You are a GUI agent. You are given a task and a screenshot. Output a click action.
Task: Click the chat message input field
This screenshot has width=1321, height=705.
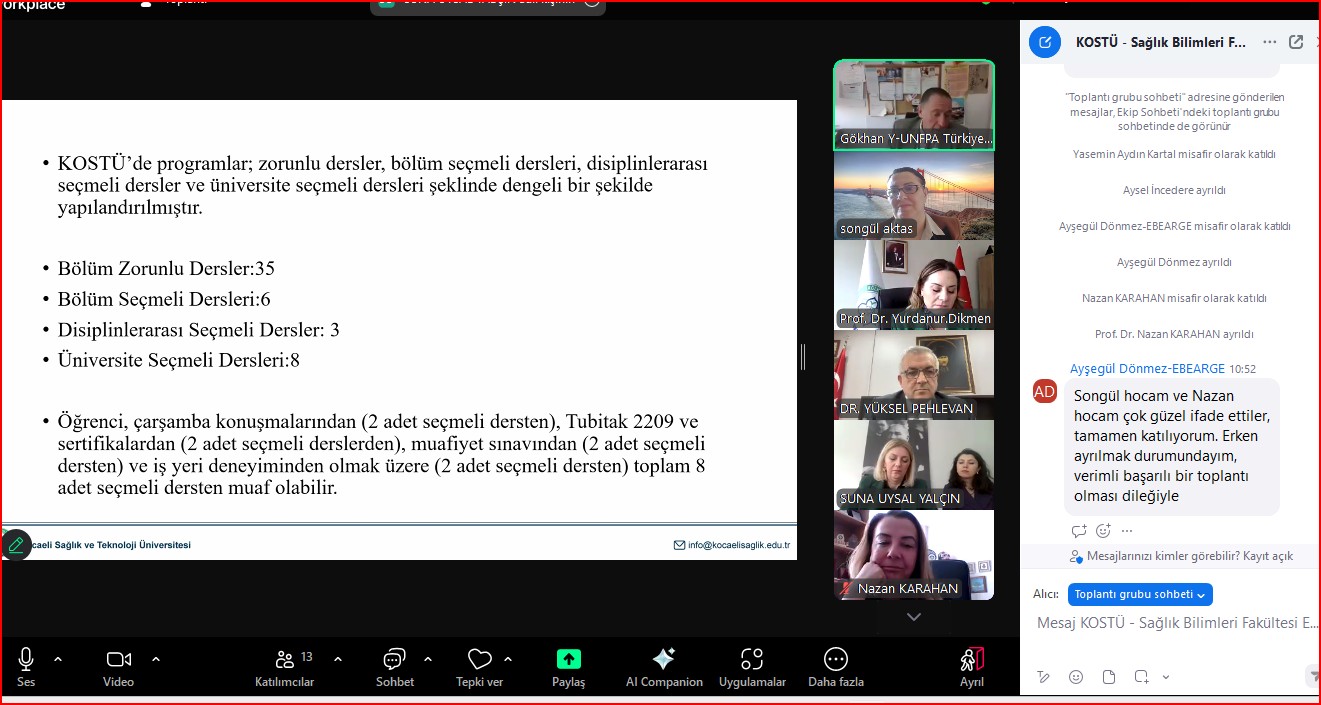(x=1176, y=623)
